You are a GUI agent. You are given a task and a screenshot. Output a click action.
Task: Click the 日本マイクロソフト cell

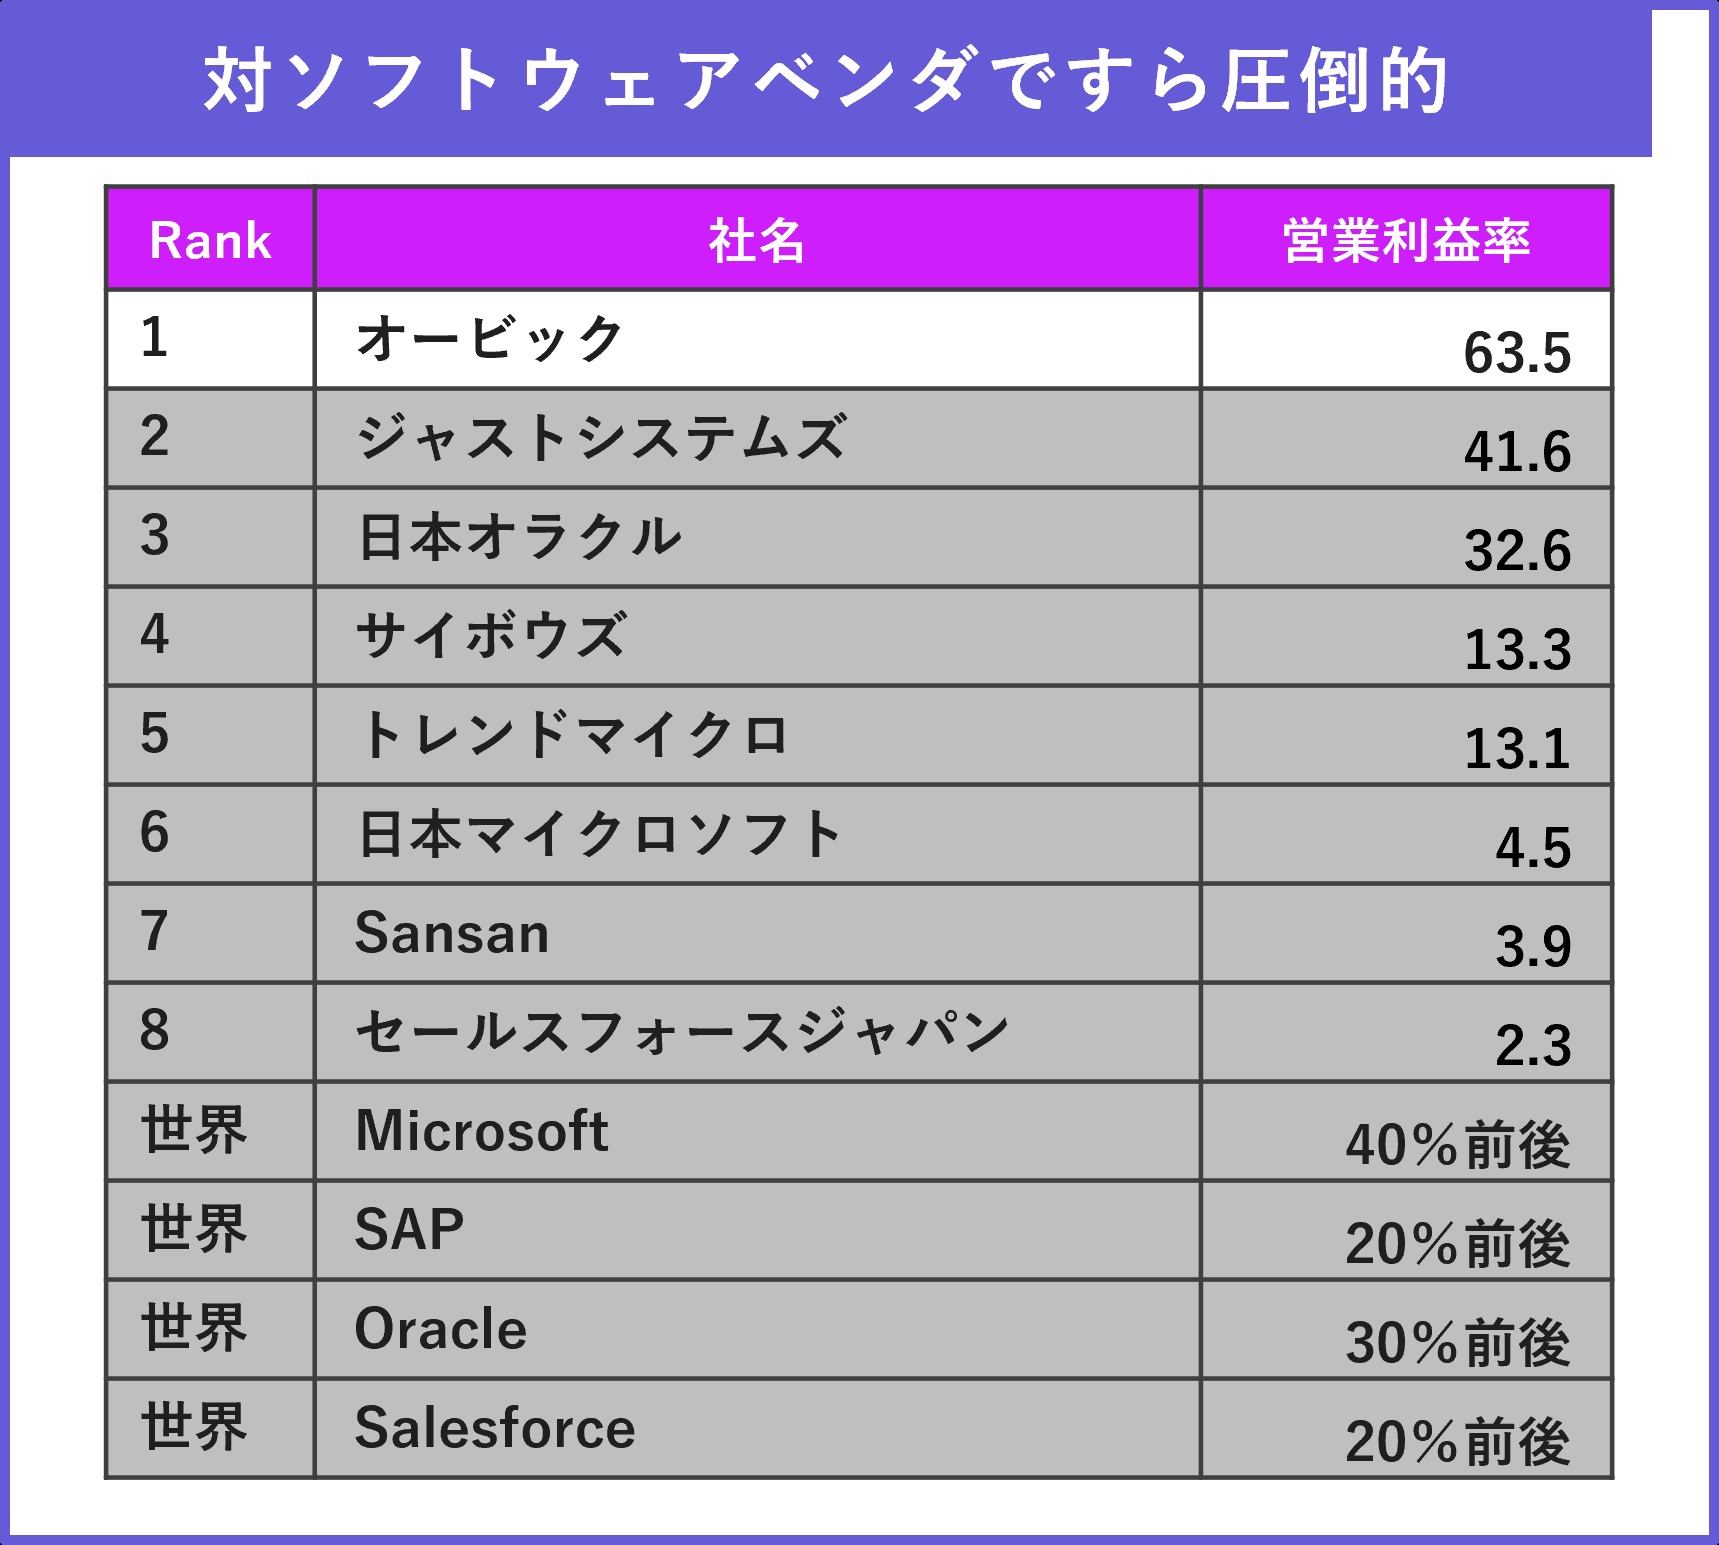[x=600, y=833]
